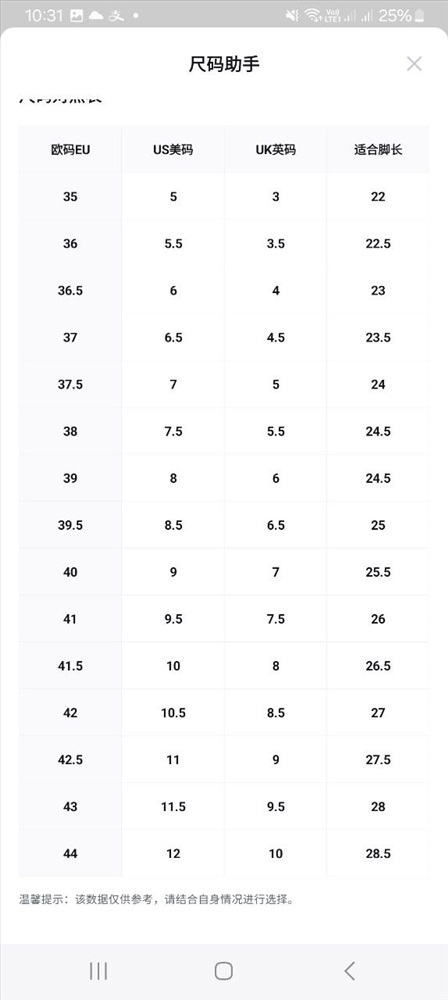Viewport: 448px width, 1000px height.
Task: Tap the gallery notification icon in status bar
Action: pyautogui.click(x=77, y=16)
